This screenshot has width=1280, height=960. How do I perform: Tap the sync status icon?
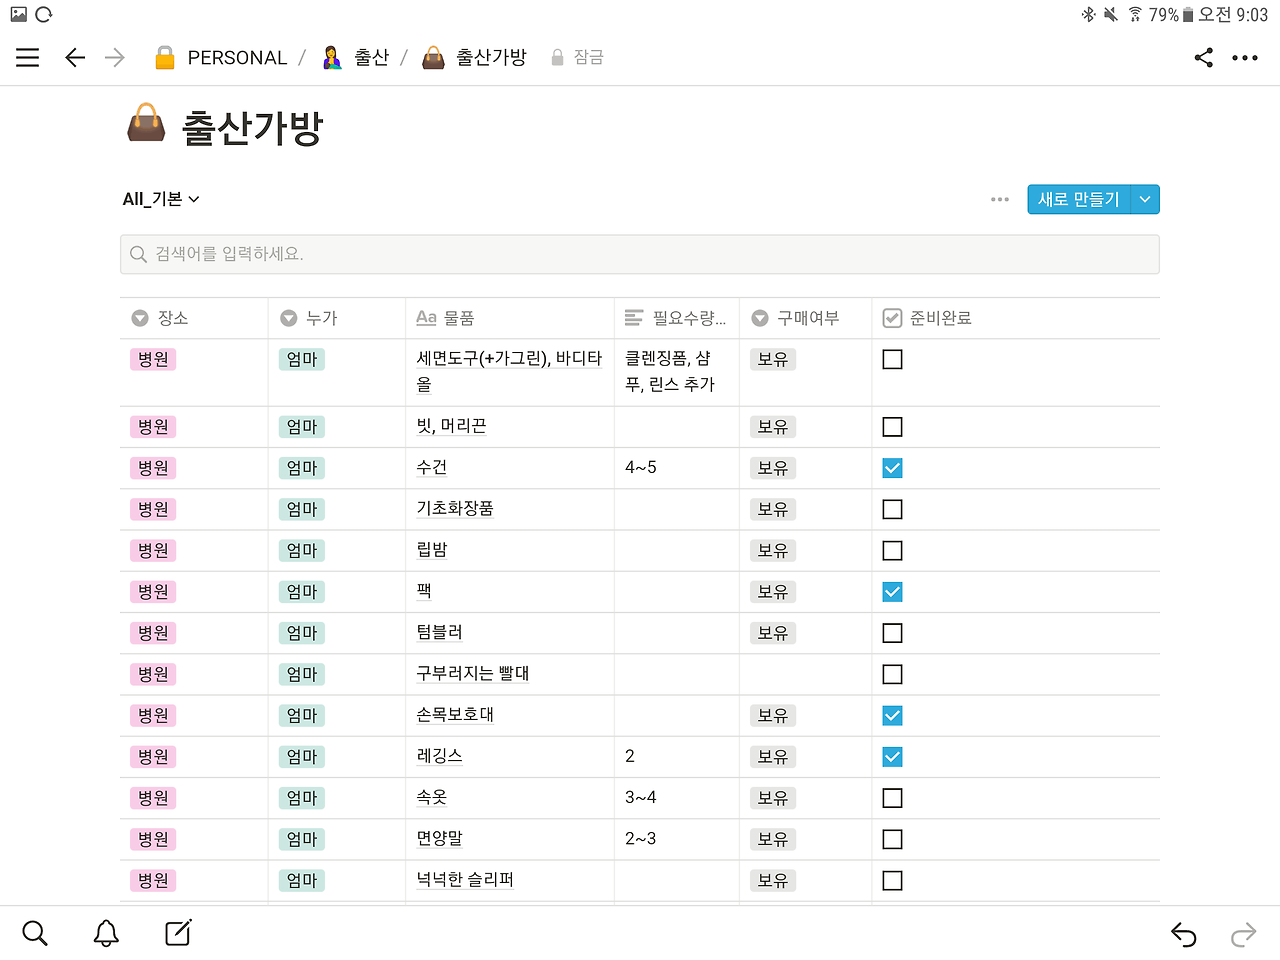click(x=44, y=14)
